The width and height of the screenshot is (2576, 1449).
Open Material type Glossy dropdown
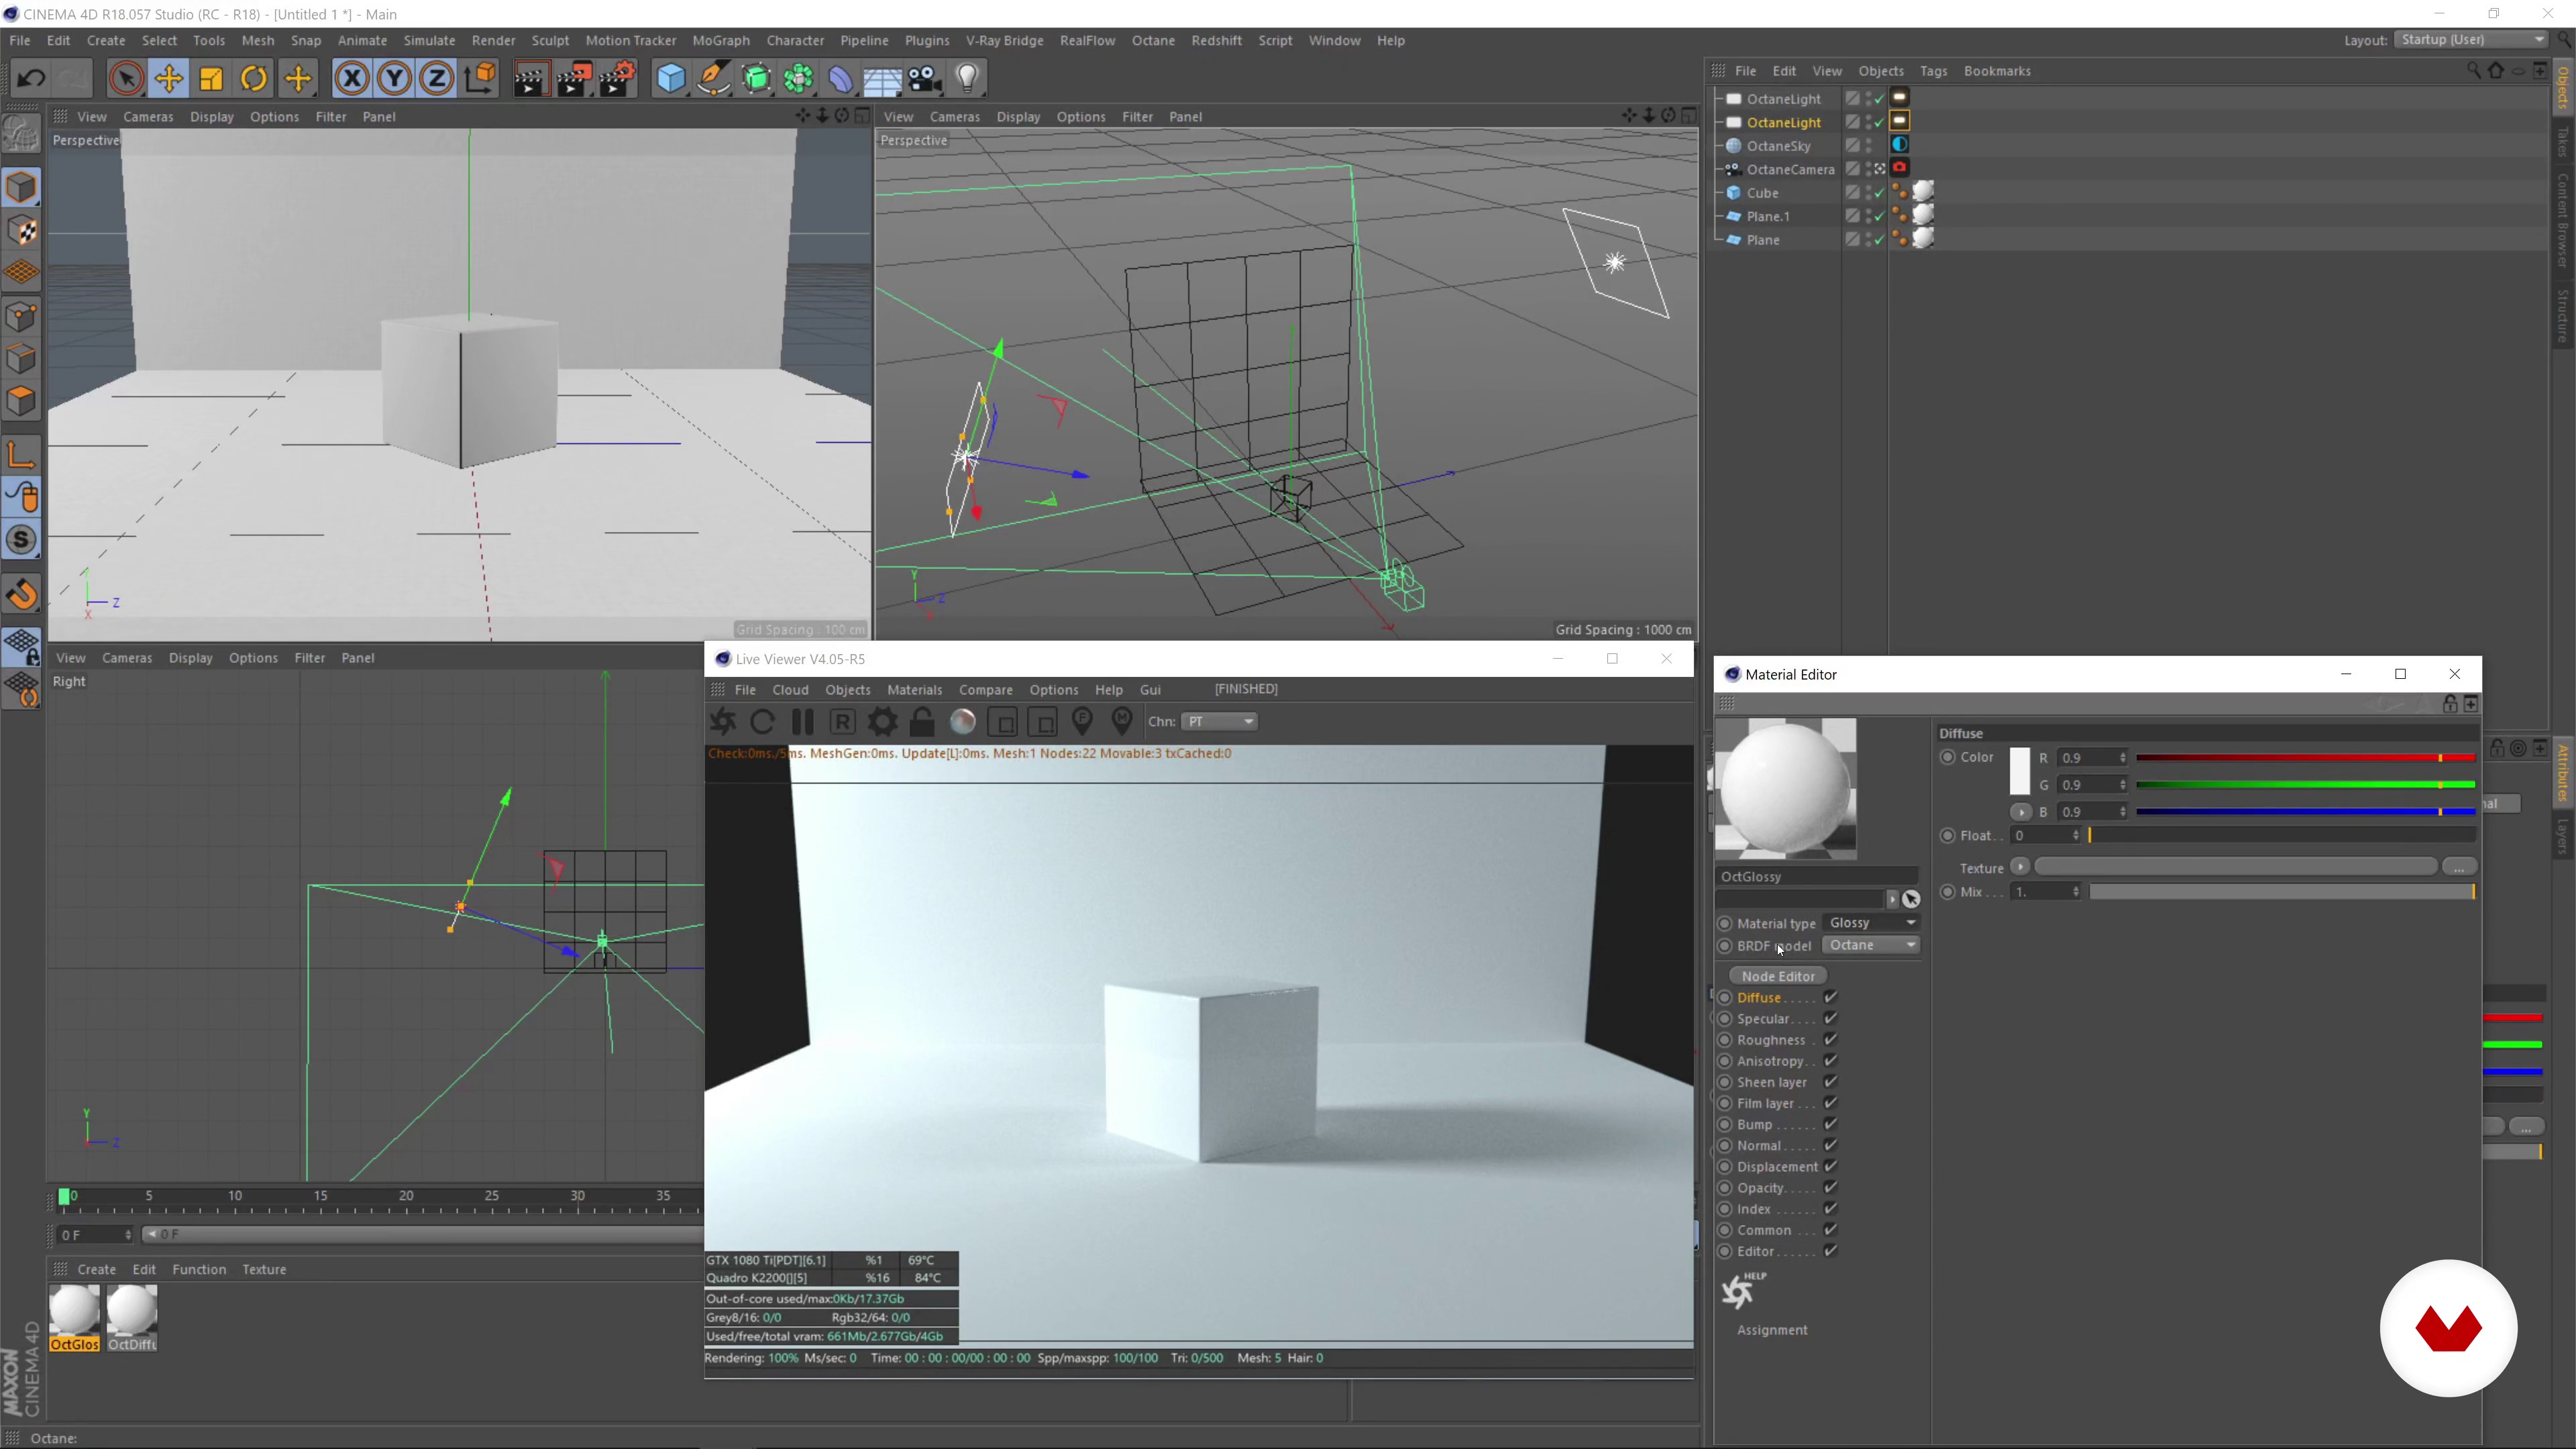[1871, 922]
